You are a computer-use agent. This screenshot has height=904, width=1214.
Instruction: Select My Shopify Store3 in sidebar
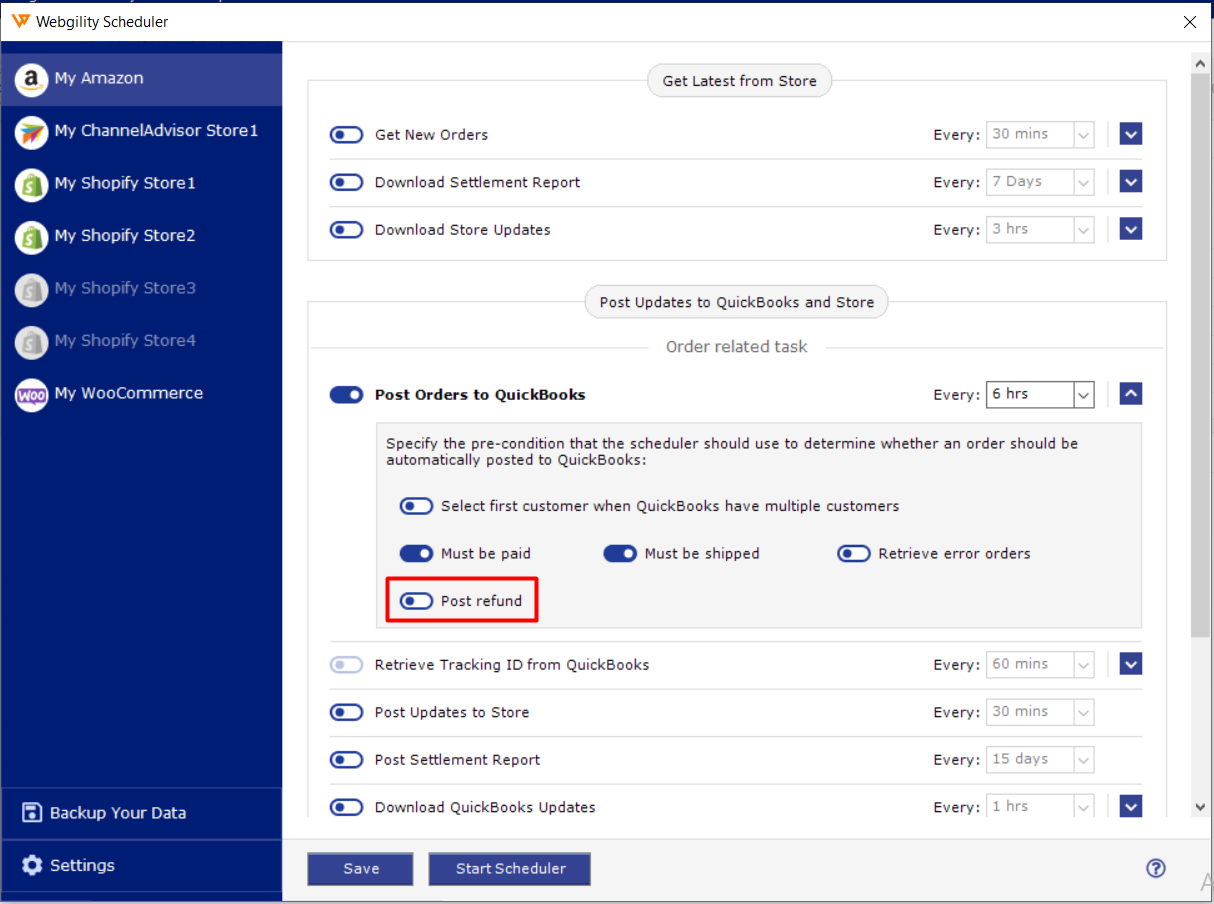pos(125,288)
